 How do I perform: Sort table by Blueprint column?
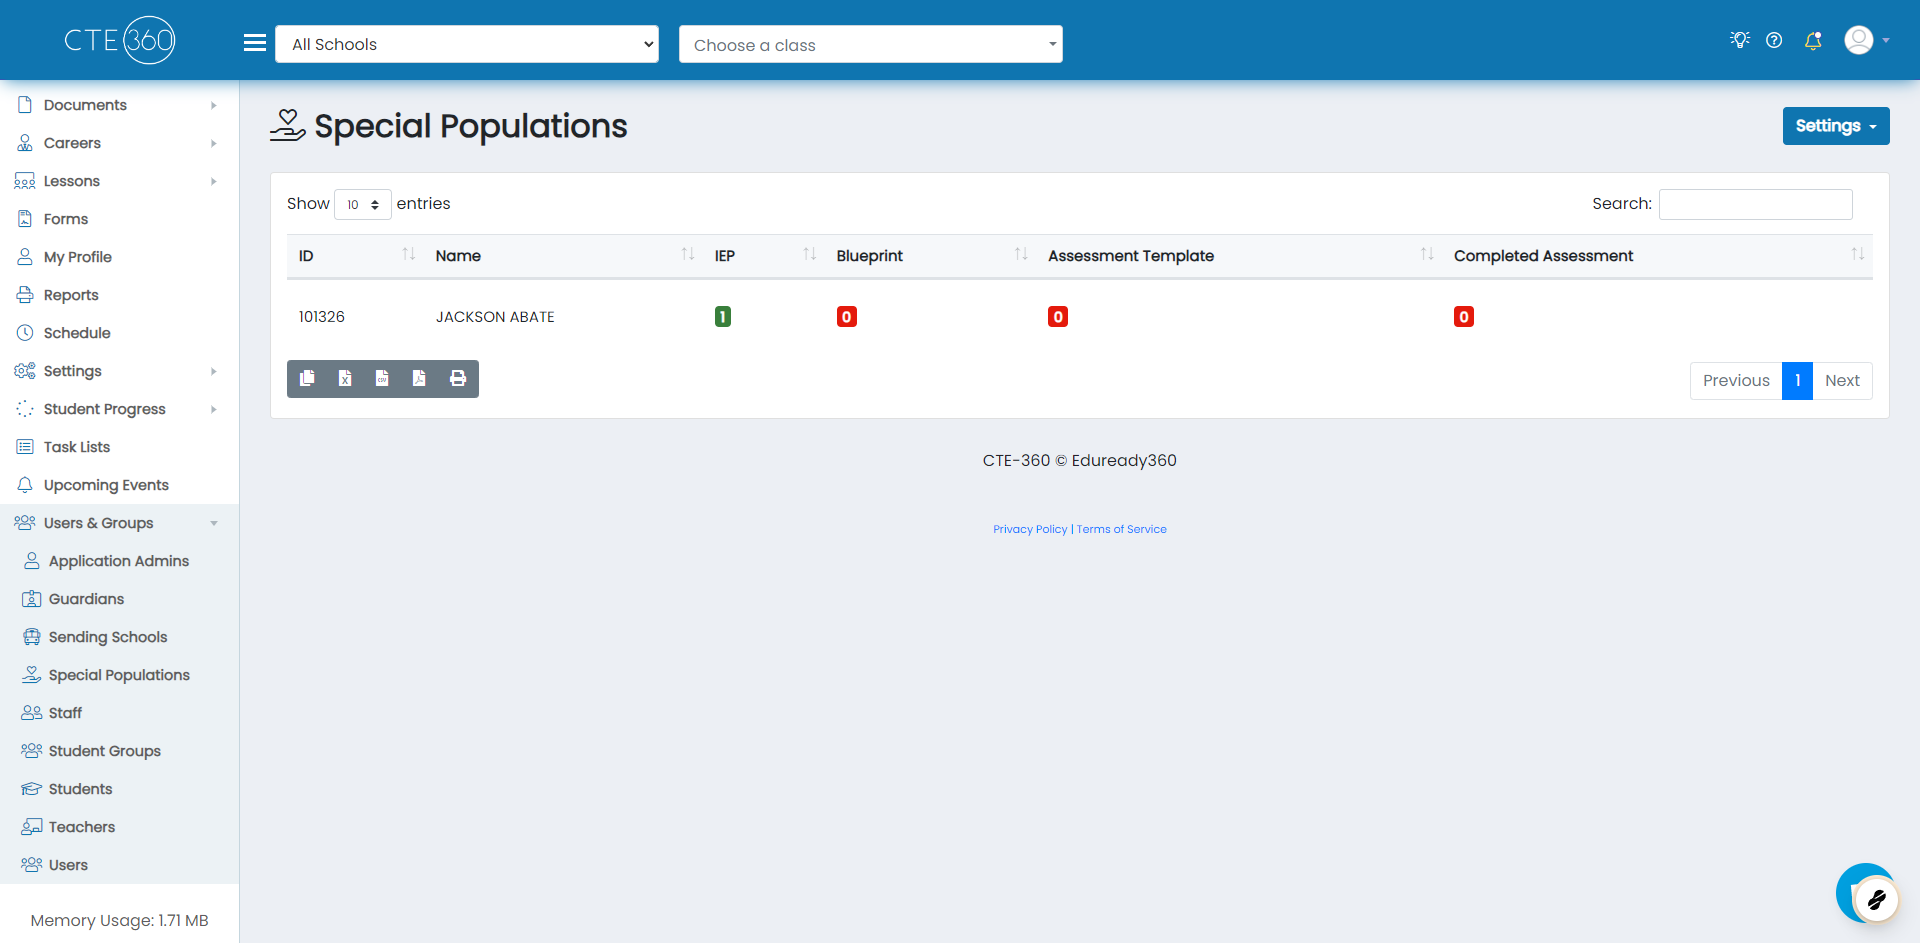click(930, 256)
